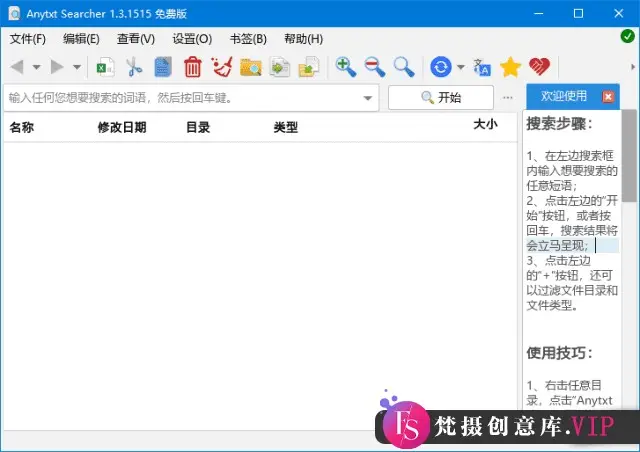Export results to Excel icon
The image size is (640, 452).
[x=105, y=67]
